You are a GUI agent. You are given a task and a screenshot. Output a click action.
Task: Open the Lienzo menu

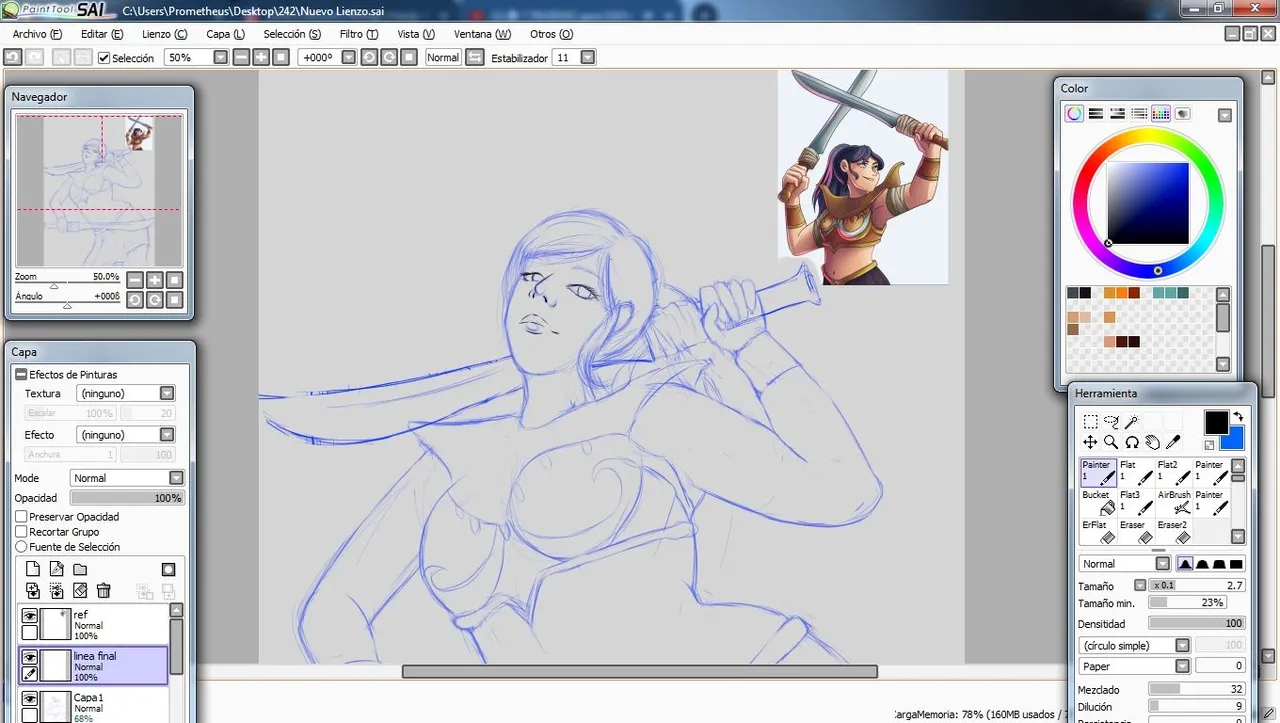[x=164, y=34]
